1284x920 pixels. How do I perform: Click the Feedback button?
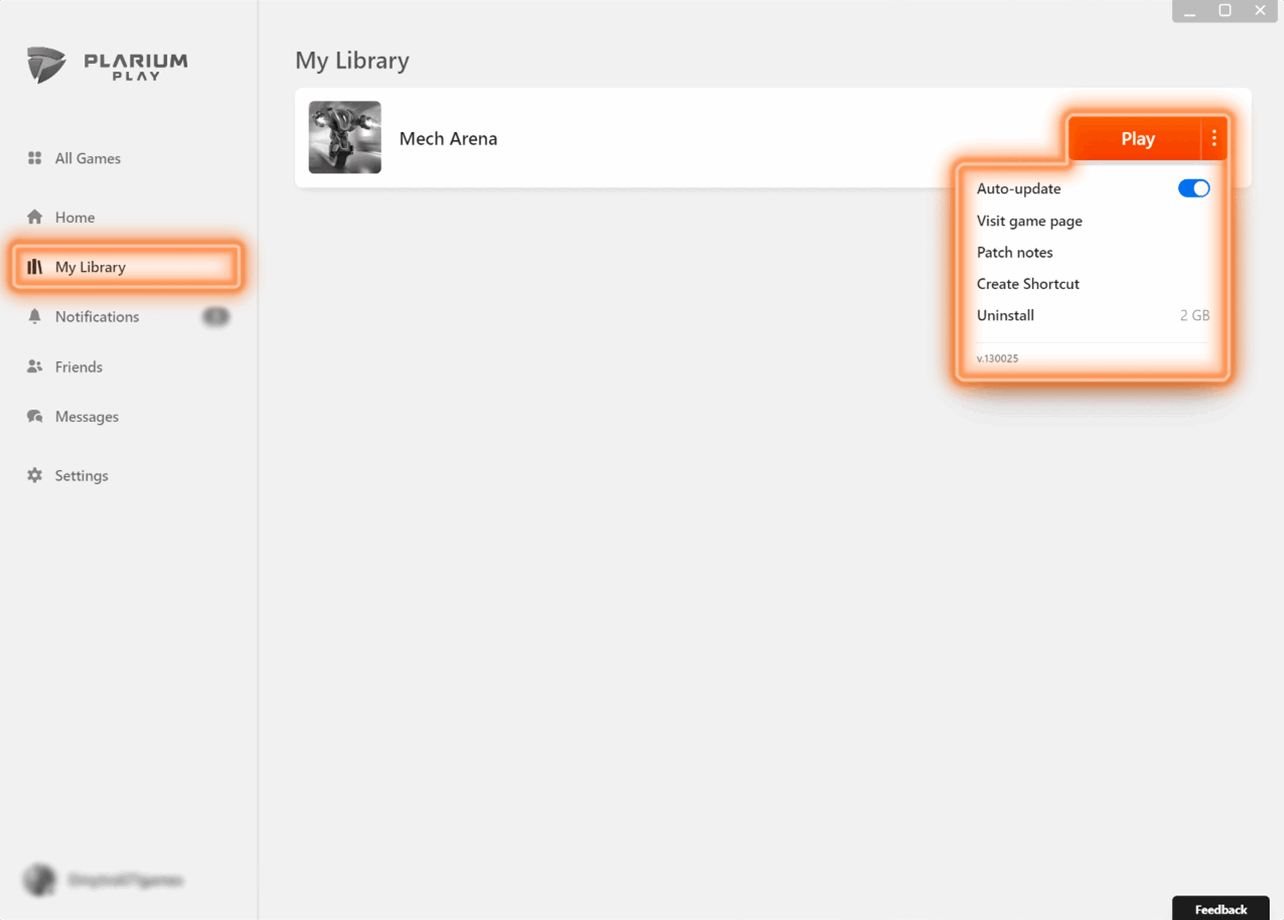[1220, 908]
